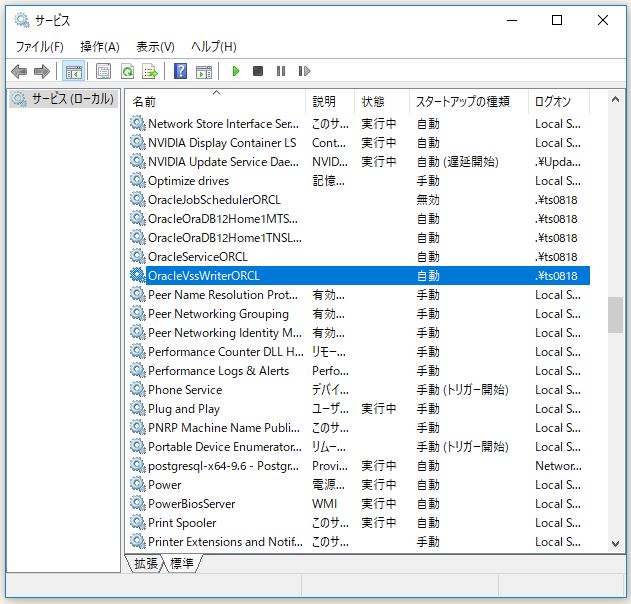This screenshot has height=604, width=631.
Task: Select the Printer Extensions and Notif... service
Action: [359, 542]
